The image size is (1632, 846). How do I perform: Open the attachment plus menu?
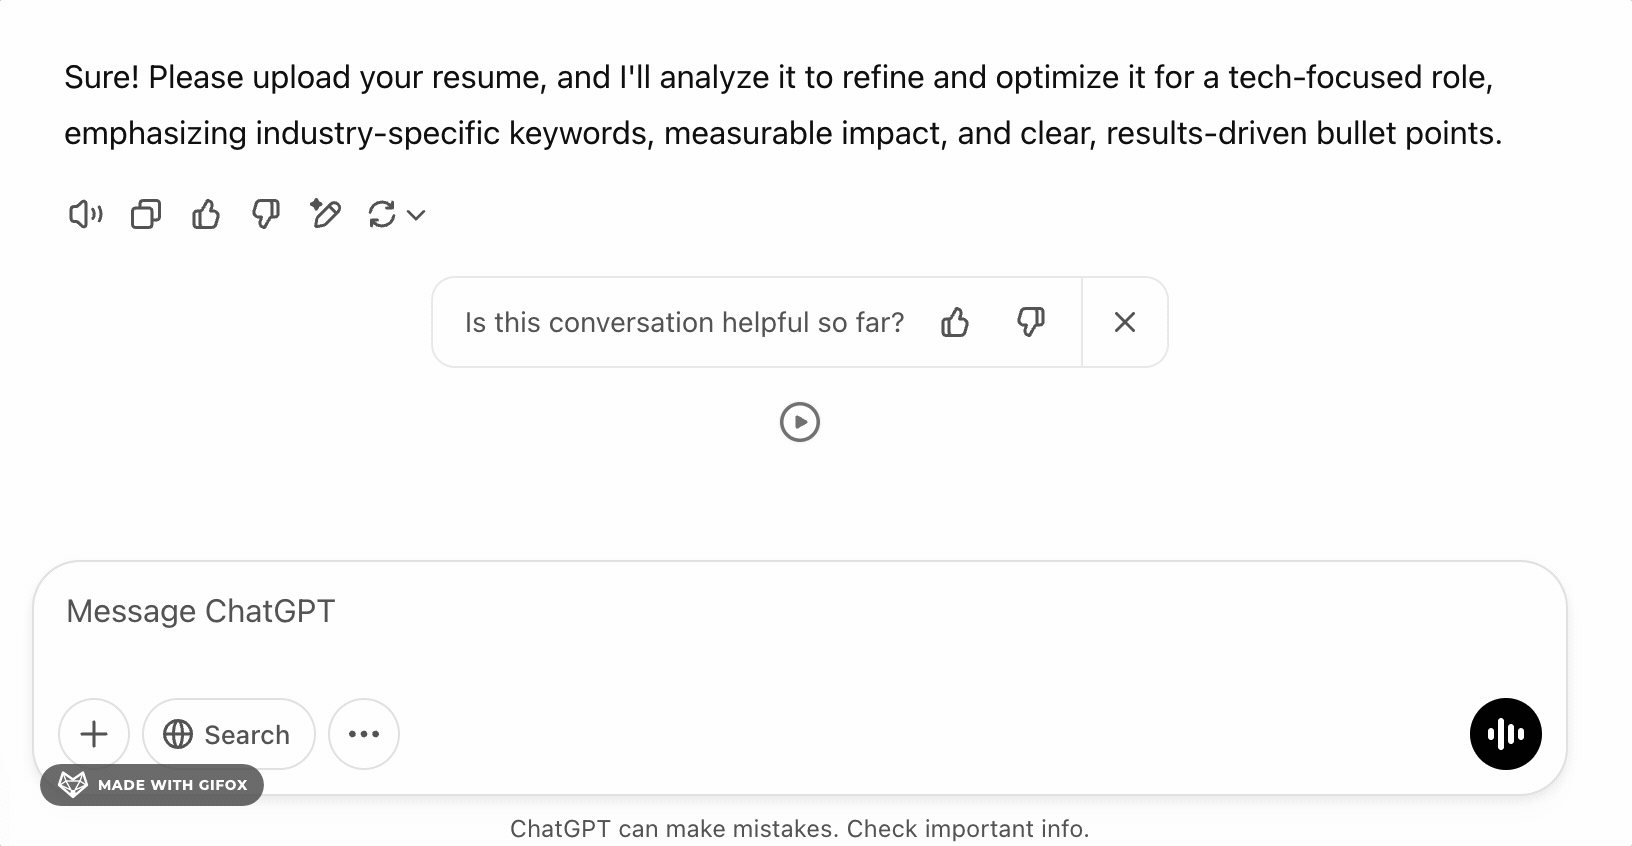(x=94, y=734)
